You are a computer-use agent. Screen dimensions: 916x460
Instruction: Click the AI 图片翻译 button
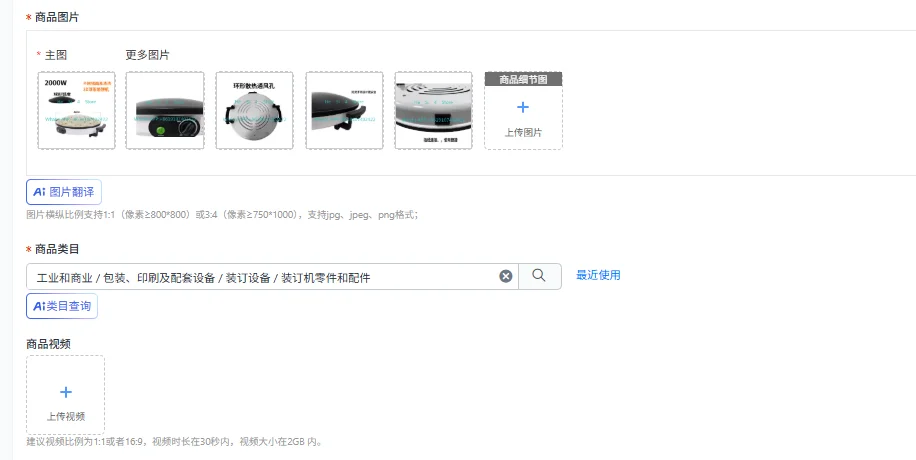click(x=64, y=192)
